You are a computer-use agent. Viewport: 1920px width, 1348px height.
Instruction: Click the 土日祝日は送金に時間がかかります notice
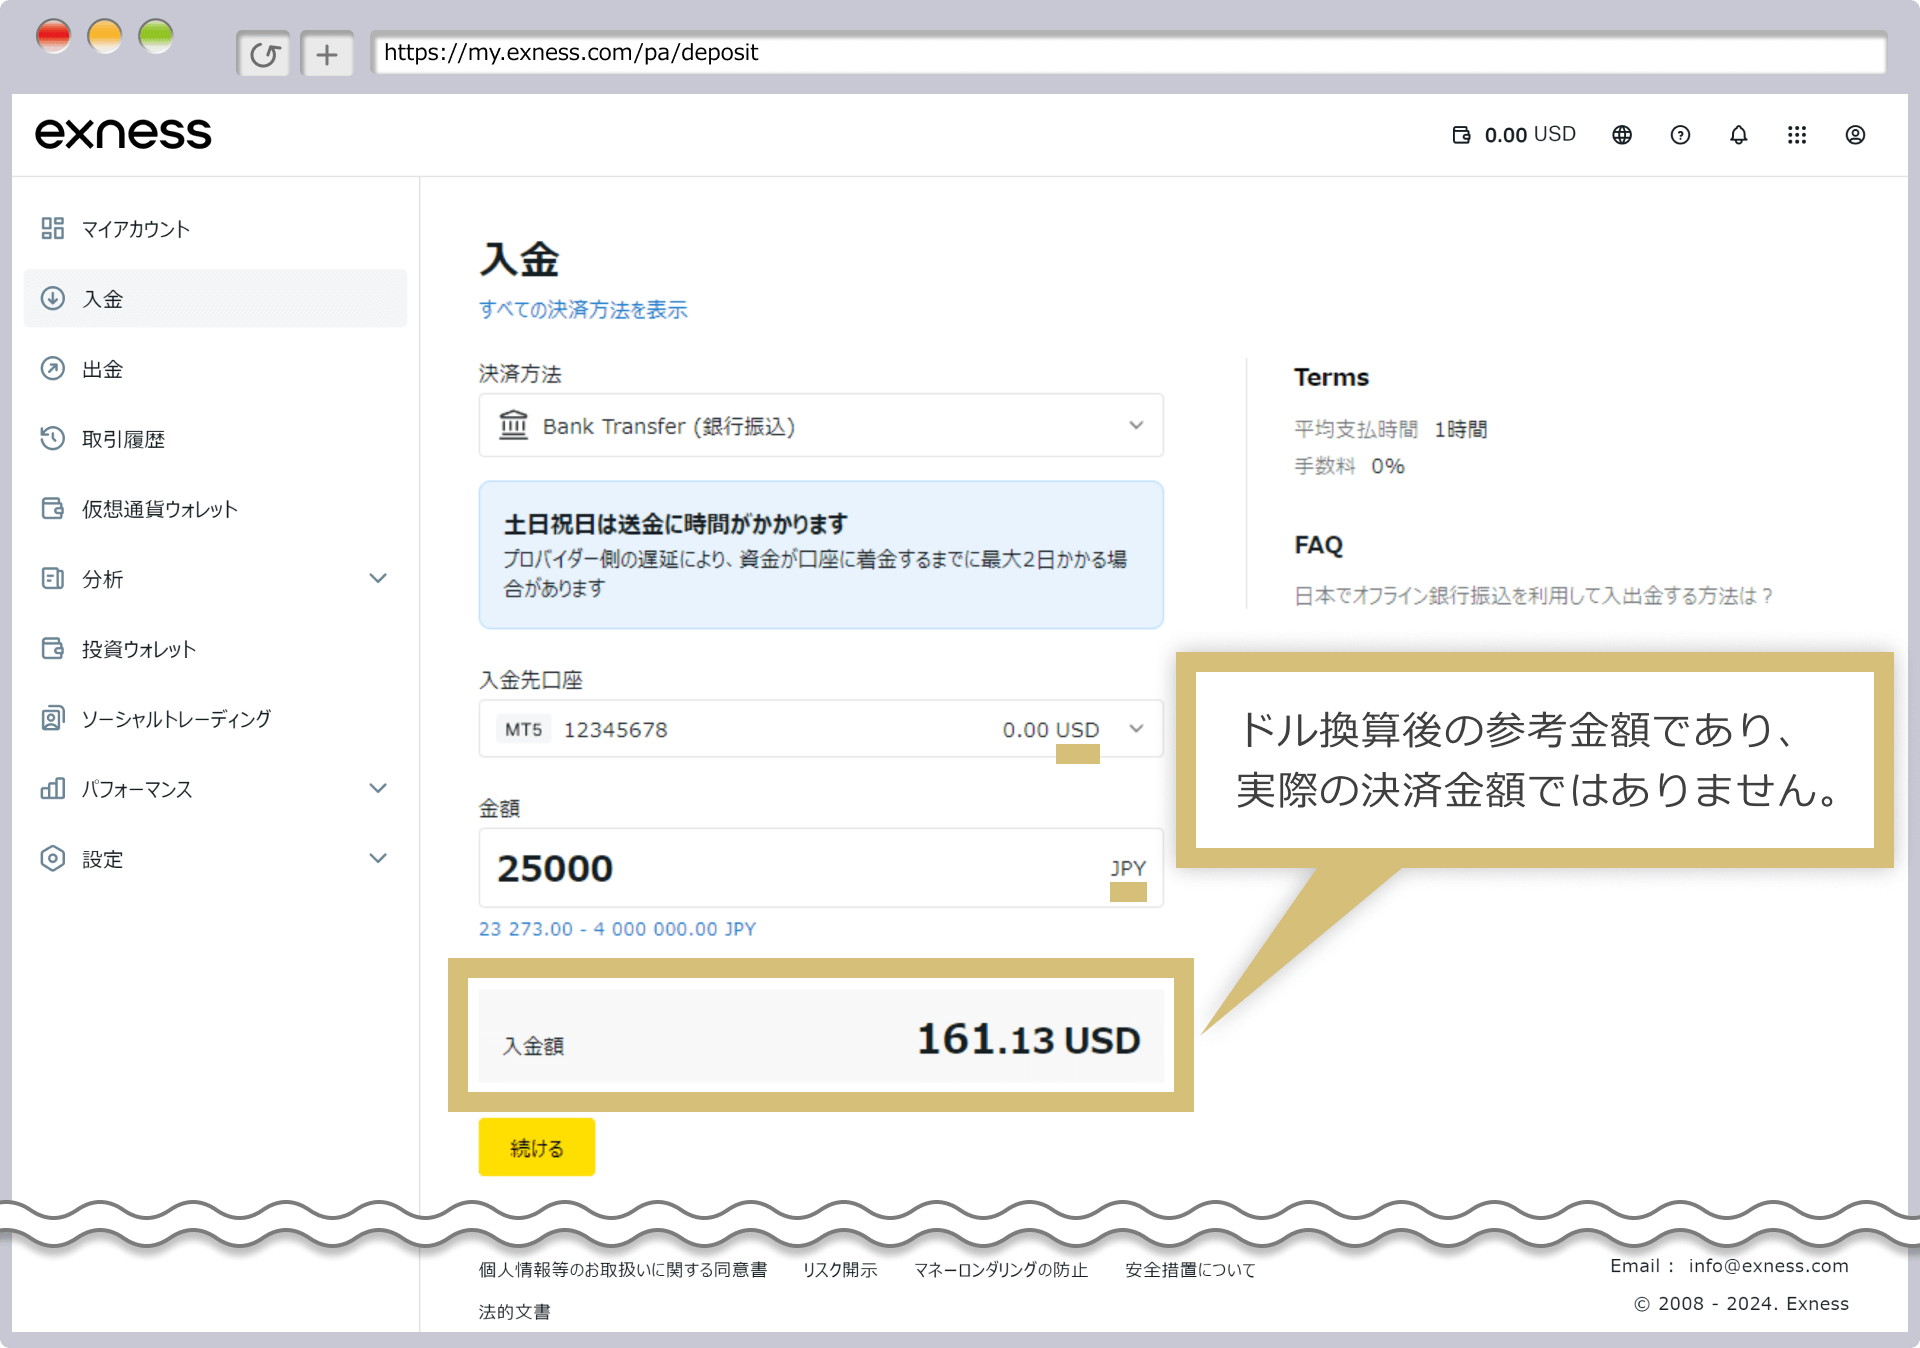pos(821,555)
